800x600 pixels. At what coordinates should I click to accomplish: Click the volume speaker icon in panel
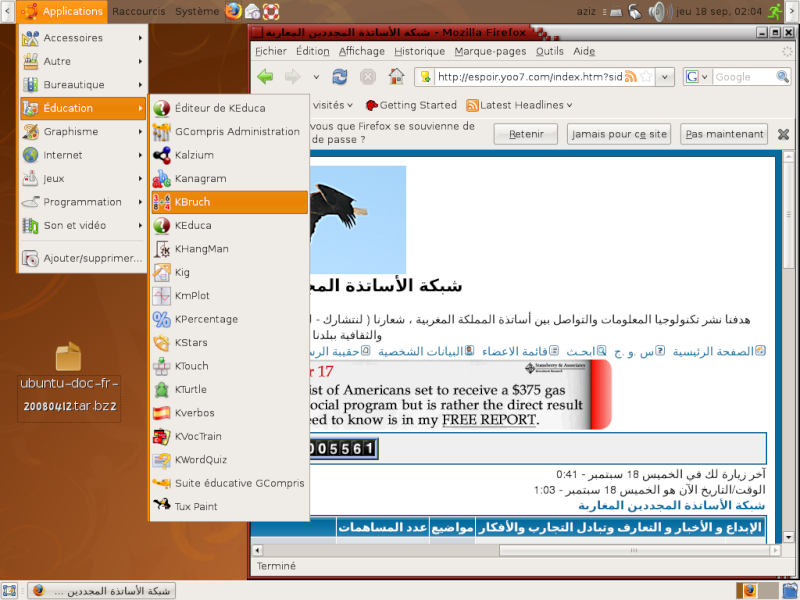coord(660,11)
